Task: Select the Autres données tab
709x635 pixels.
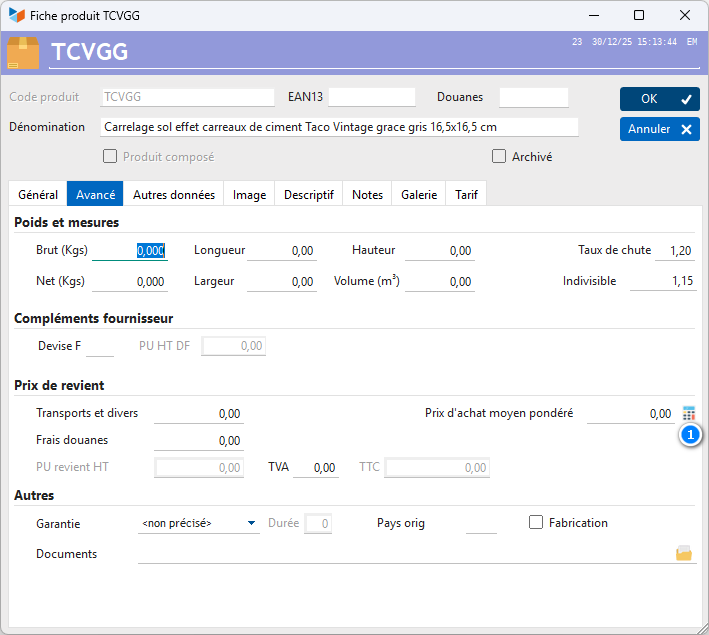Action: click(174, 195)
